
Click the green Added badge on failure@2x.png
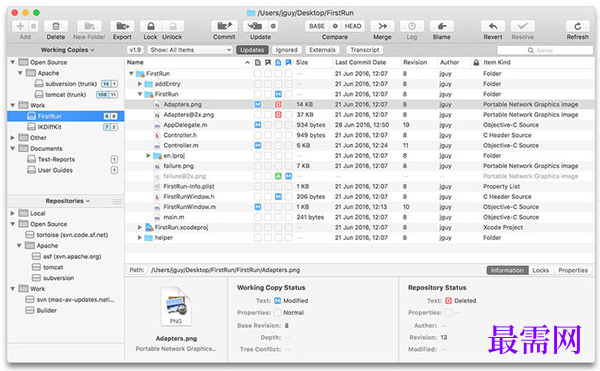pos(278,176)
